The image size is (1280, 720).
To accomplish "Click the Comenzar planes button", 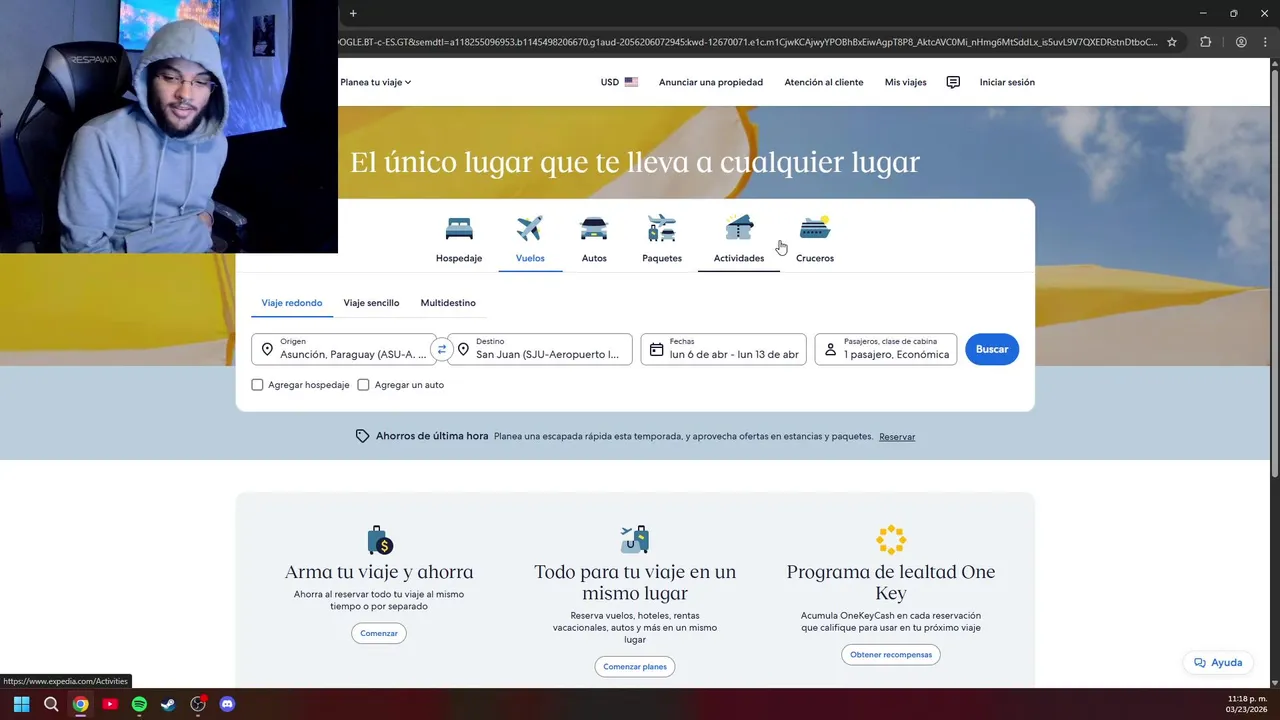I will tap(635, 667).
